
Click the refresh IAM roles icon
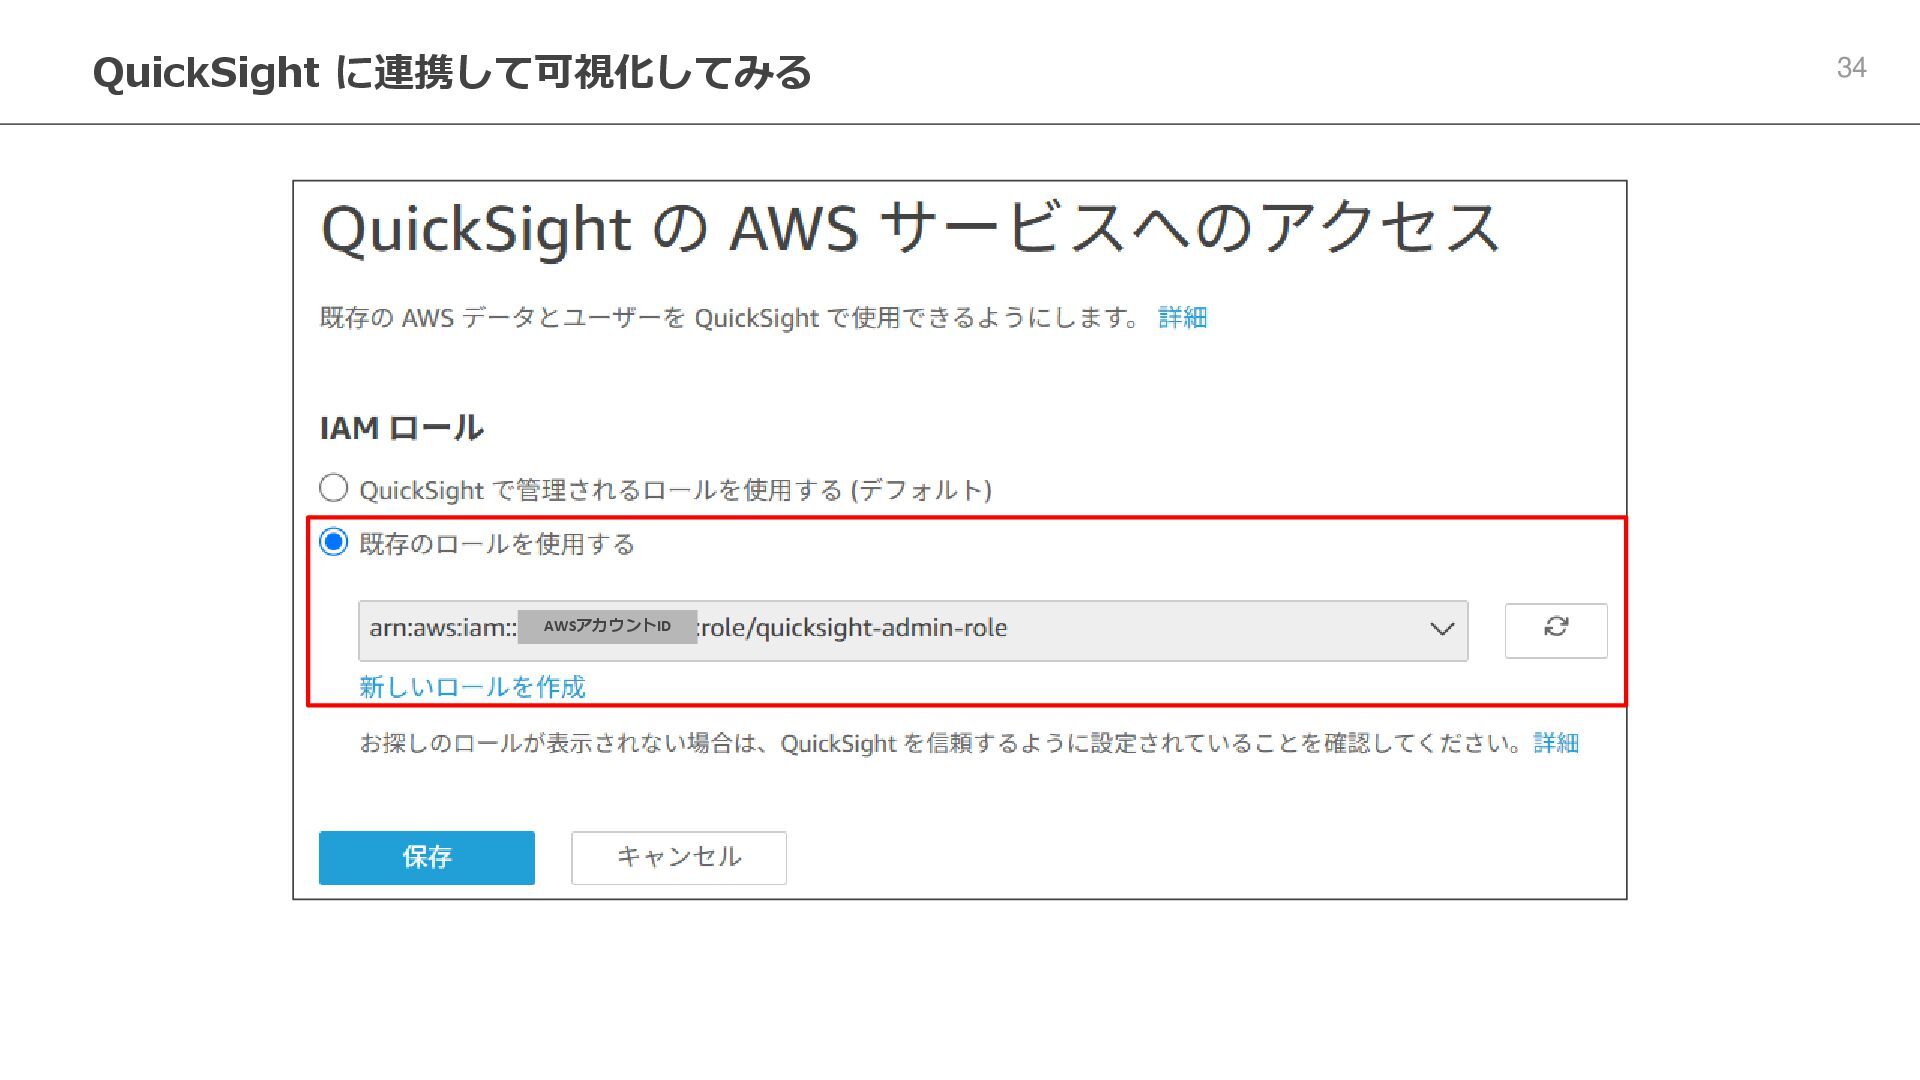tap(1556, 630)
